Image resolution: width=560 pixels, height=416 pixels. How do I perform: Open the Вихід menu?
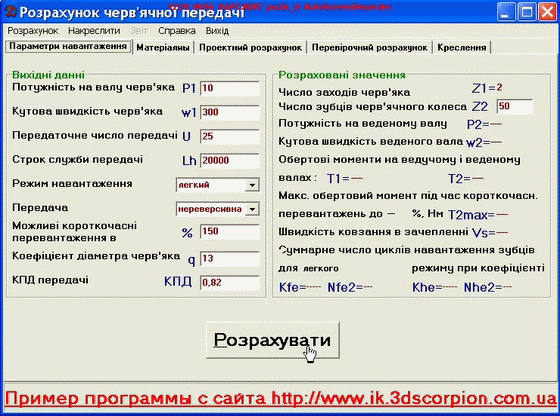click(217, 31)
